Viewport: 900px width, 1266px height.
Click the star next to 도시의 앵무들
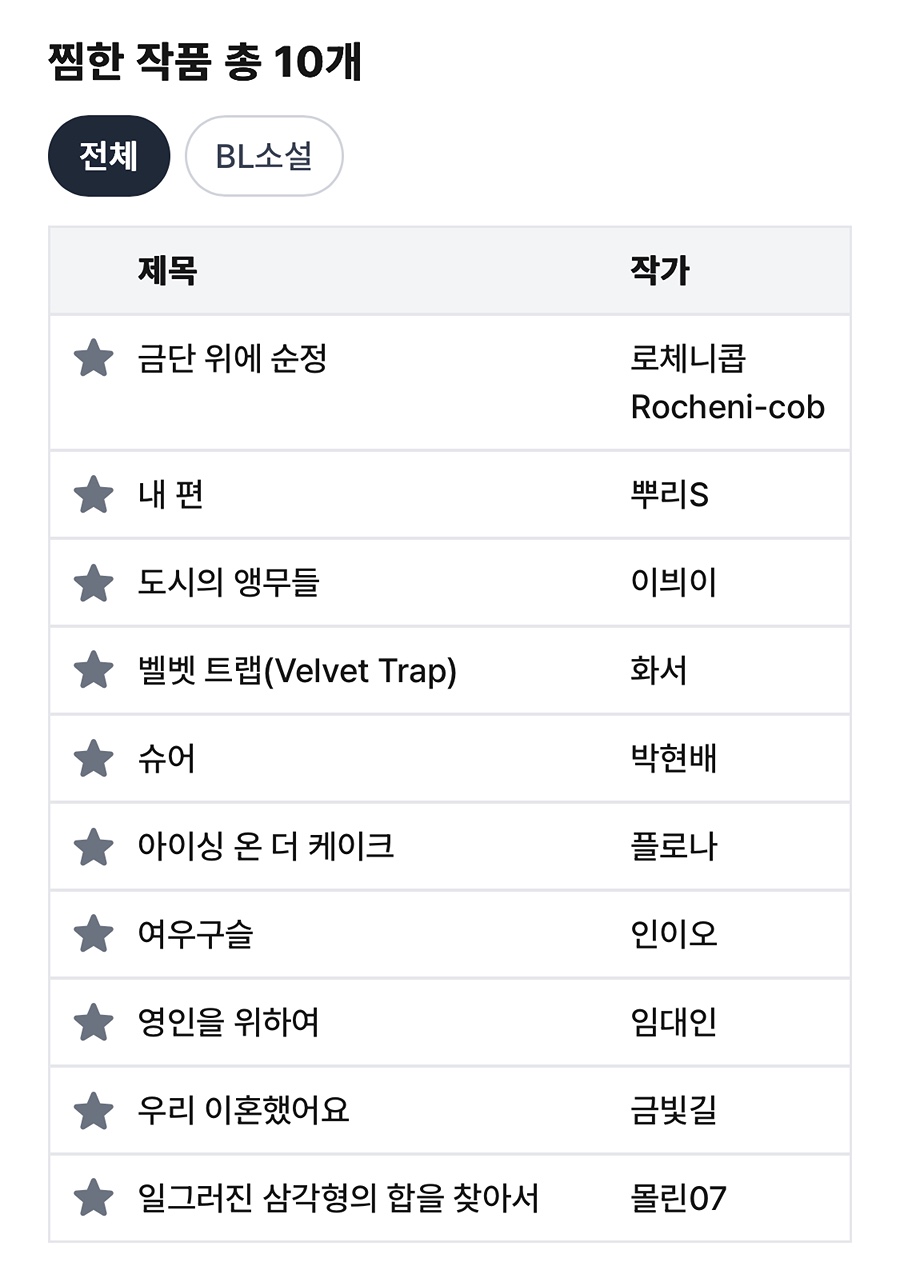click(93, 583)
